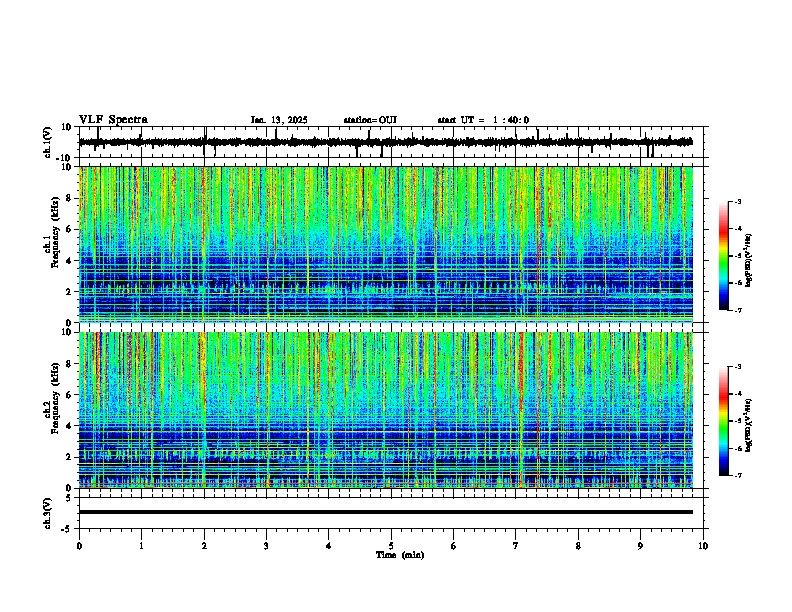Click the thick black ch.3 signal line
Viewport: 792px width, 612px height.
(x=386, y=512)
